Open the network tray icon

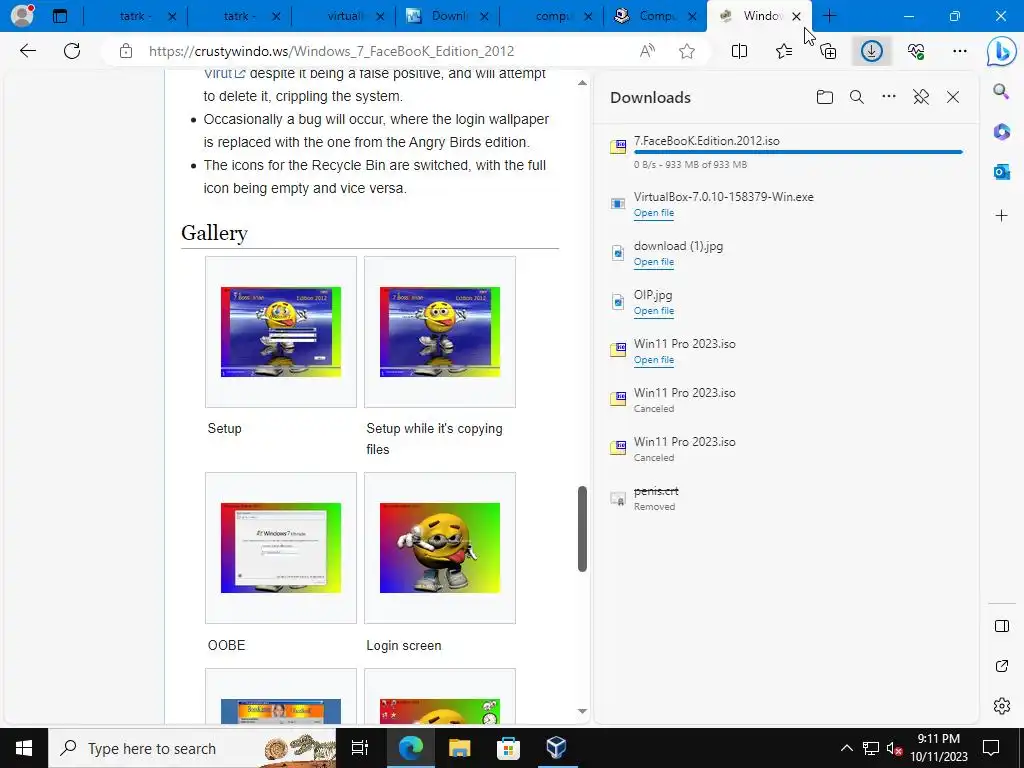tap(871, 748)
